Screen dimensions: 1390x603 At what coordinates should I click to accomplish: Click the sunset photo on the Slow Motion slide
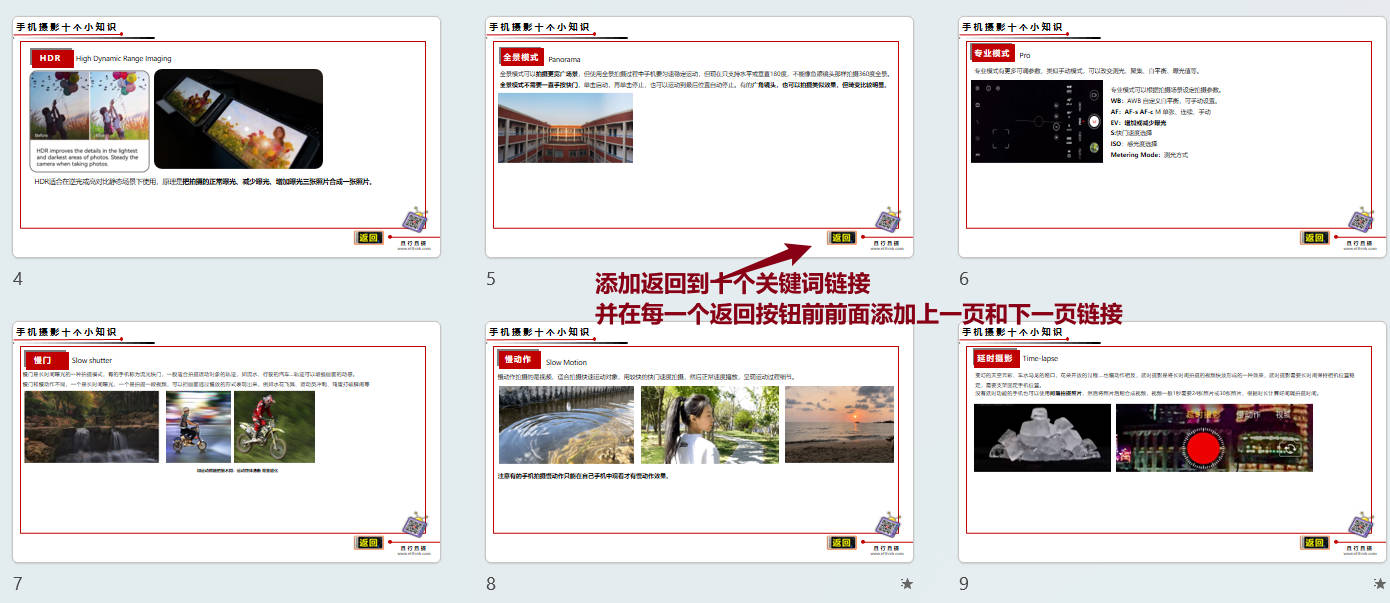pyautogui.click(x=840, y=423)
